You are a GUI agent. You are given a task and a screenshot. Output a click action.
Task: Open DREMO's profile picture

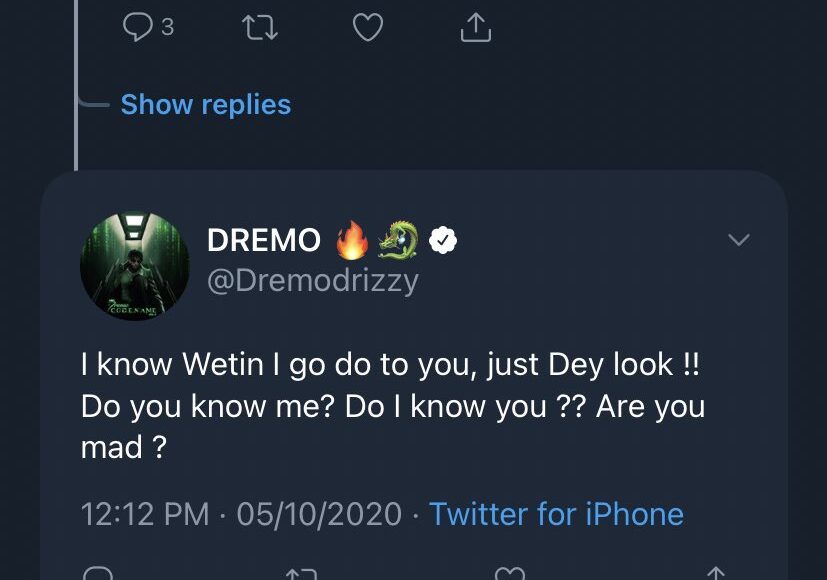134,266
